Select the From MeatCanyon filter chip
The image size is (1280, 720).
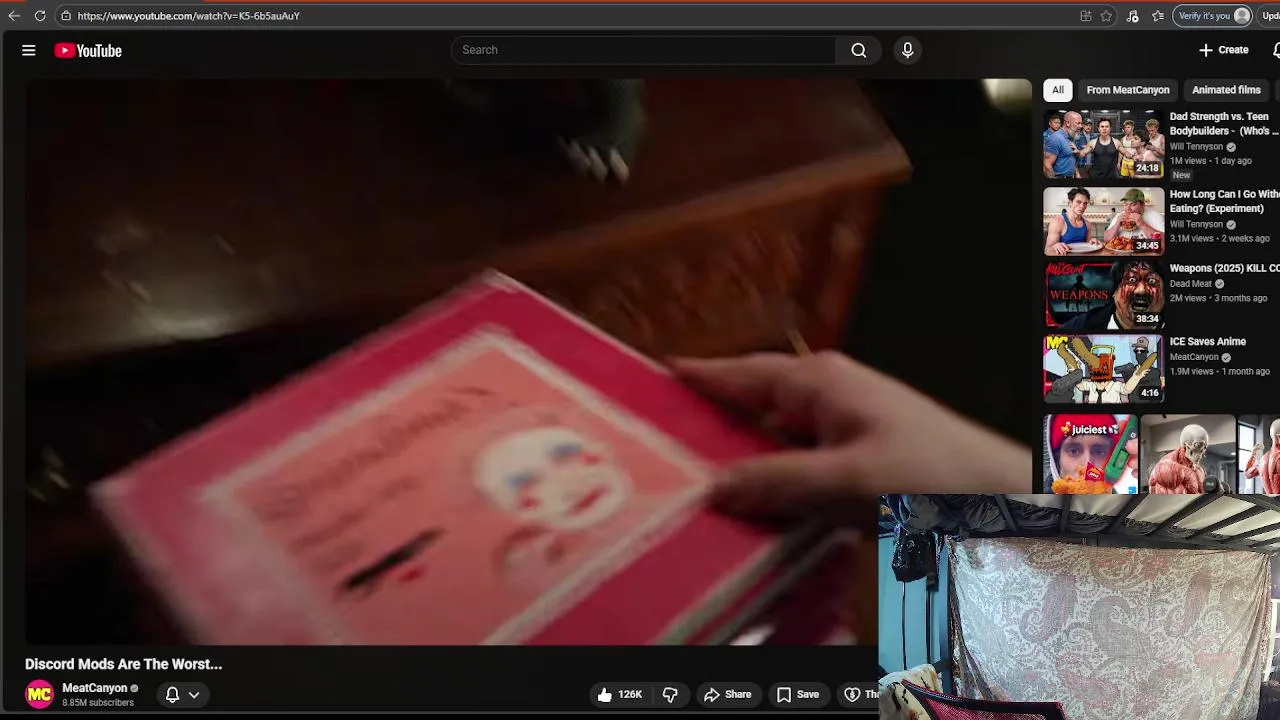click(x=1128, y=90)
